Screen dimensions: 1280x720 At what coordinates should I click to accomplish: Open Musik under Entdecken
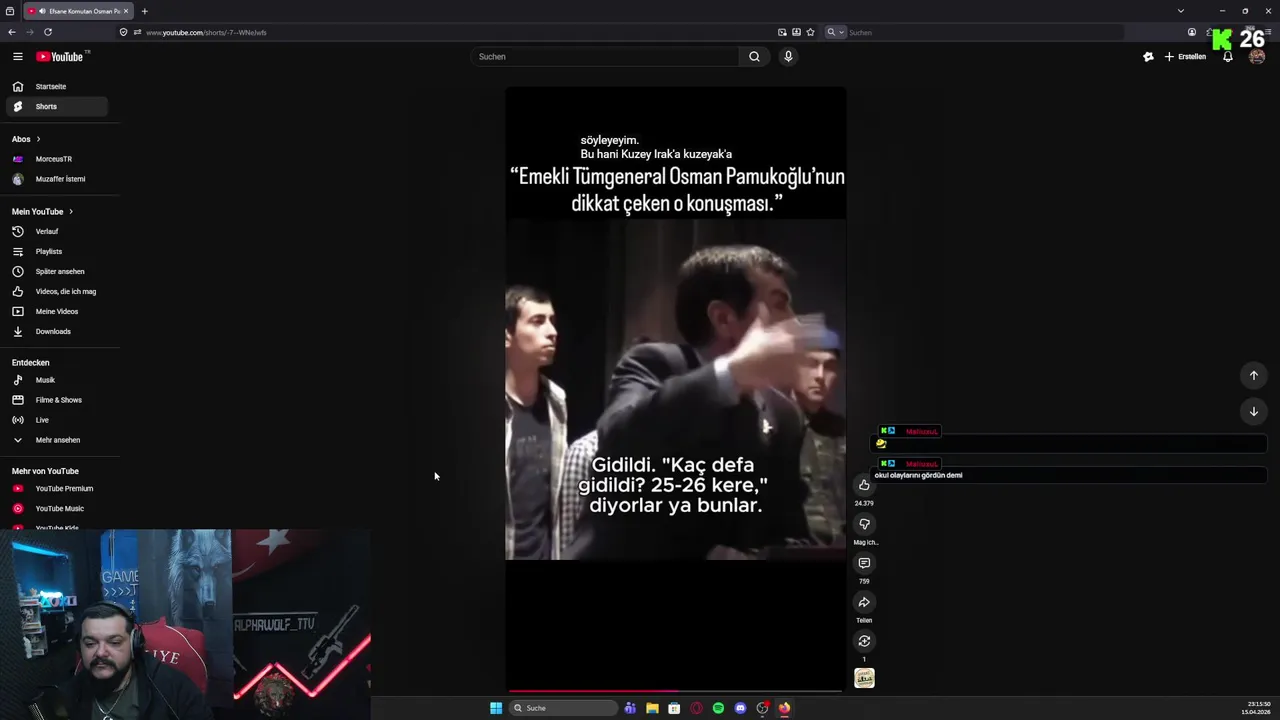point(57,380)
